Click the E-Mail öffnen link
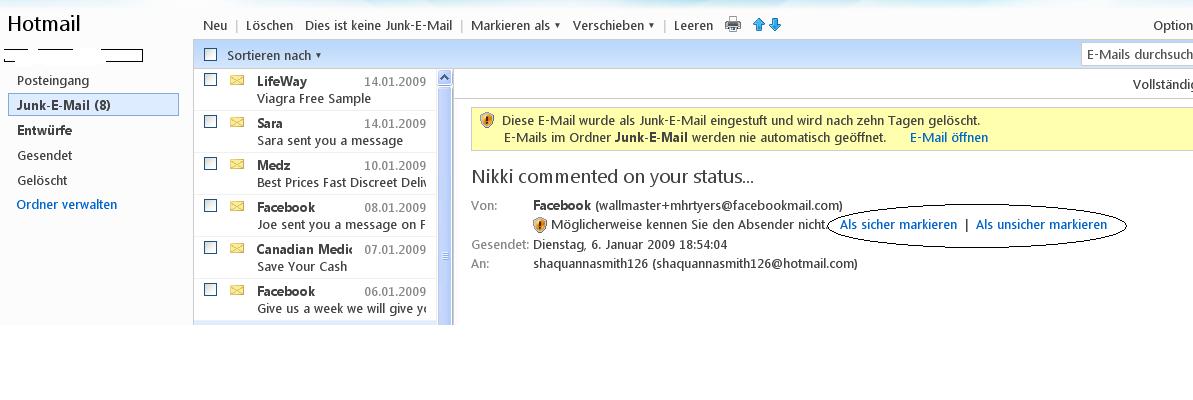The height and width of the screenshot is (400, 1193). click(948, 138)
